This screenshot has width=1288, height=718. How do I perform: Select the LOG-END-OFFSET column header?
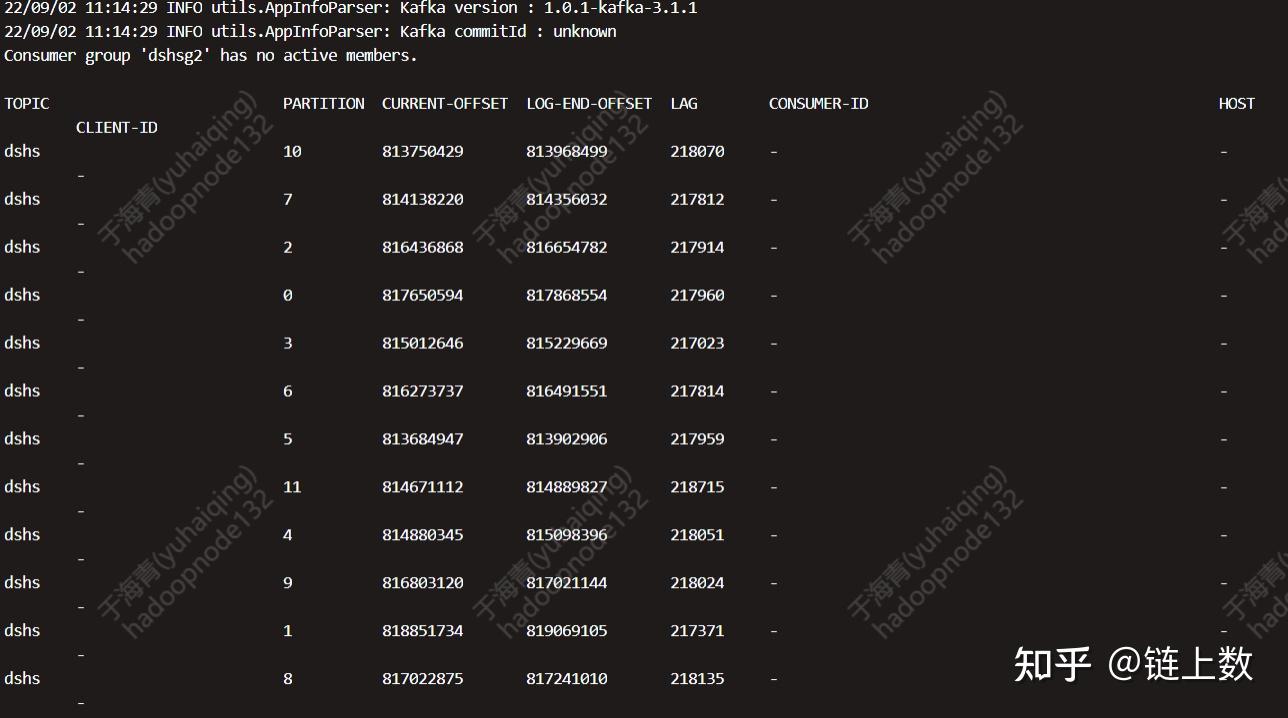(589, 103)
